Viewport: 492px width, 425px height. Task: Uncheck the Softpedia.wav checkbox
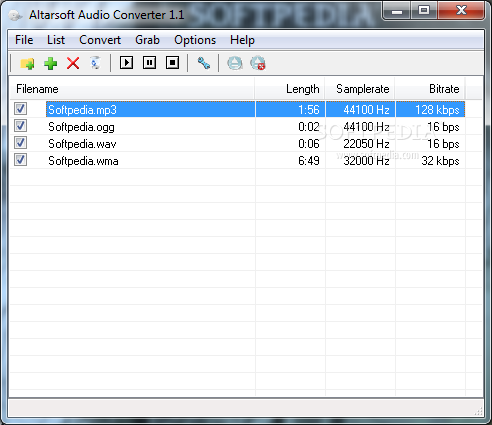20,143
